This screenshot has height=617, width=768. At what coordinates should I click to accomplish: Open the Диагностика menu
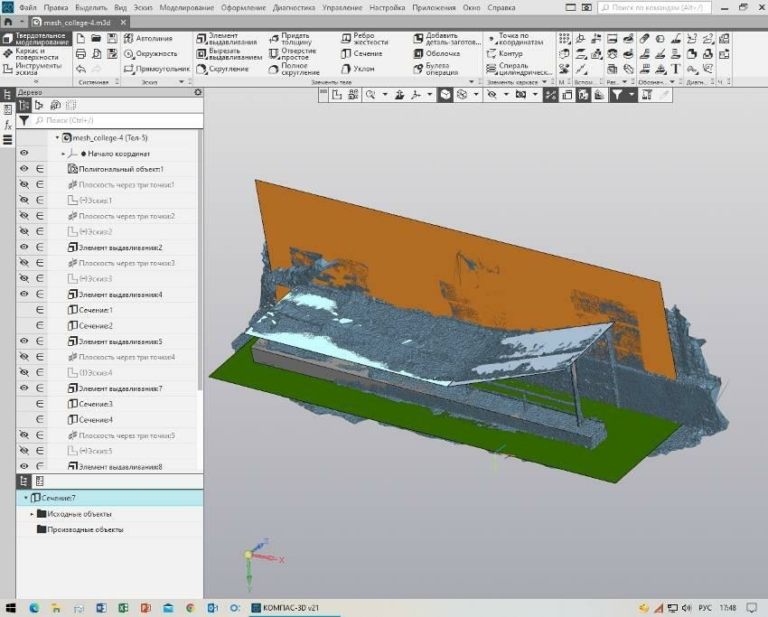pos(294,7)
